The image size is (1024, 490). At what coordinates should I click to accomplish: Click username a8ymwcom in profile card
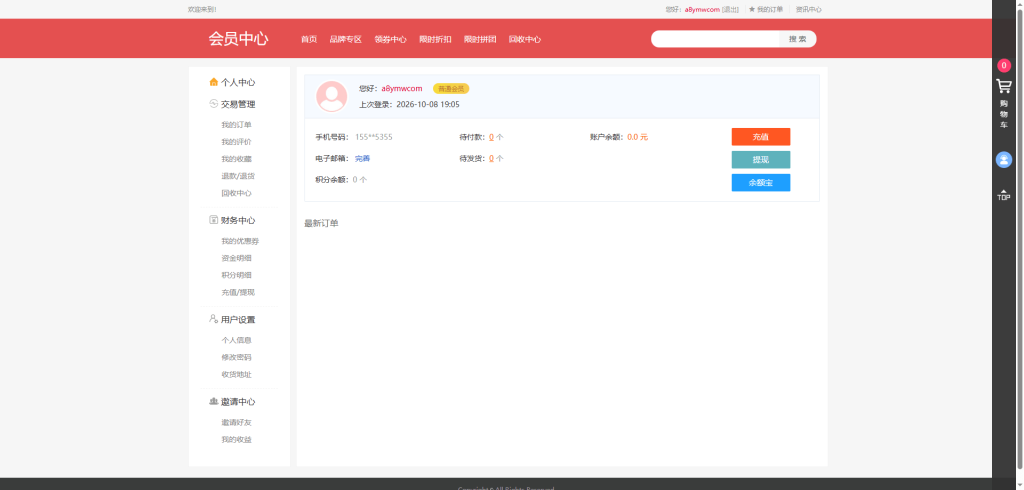pyautogui.click(x=402, y=88)
